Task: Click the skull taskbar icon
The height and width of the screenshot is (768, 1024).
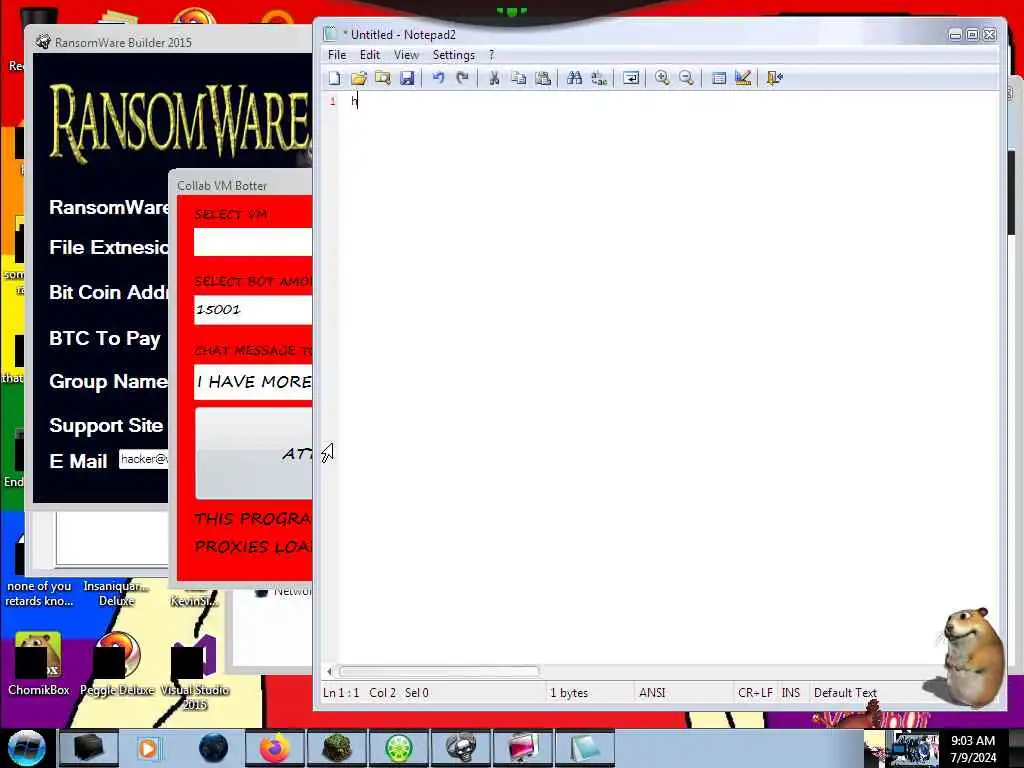Action: click(460, 748)
